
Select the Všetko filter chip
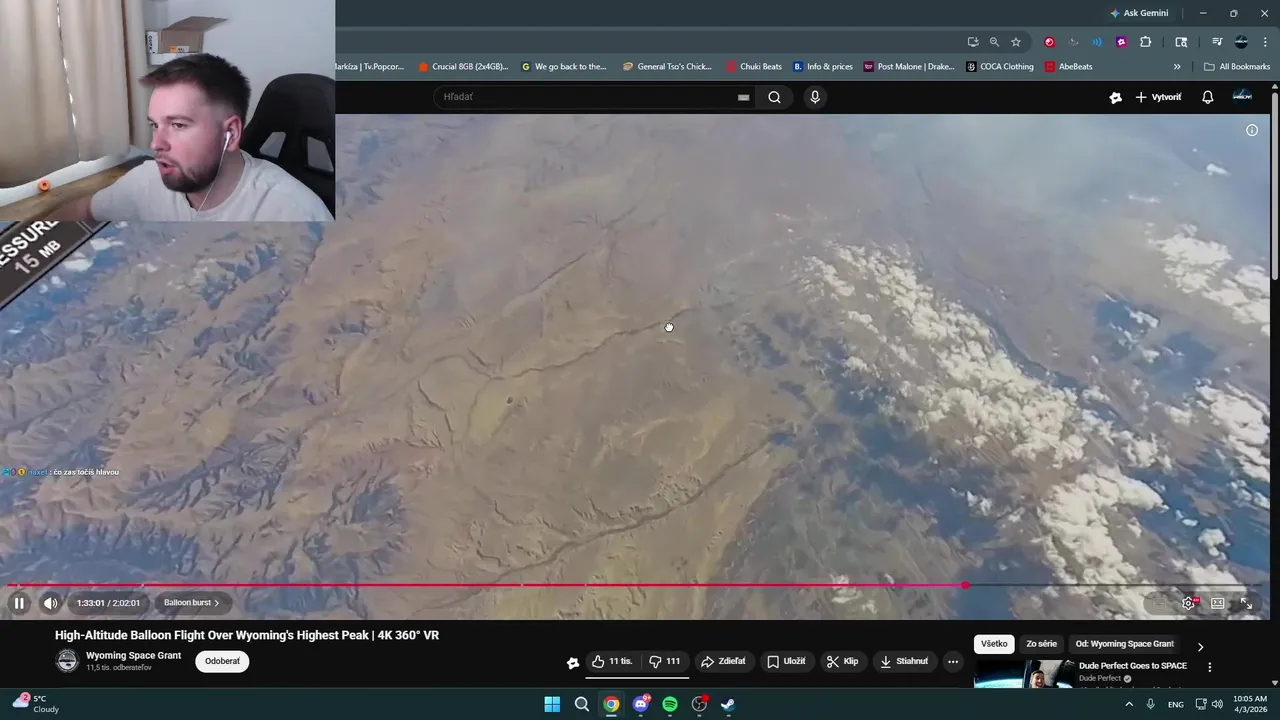coord(994,644)
